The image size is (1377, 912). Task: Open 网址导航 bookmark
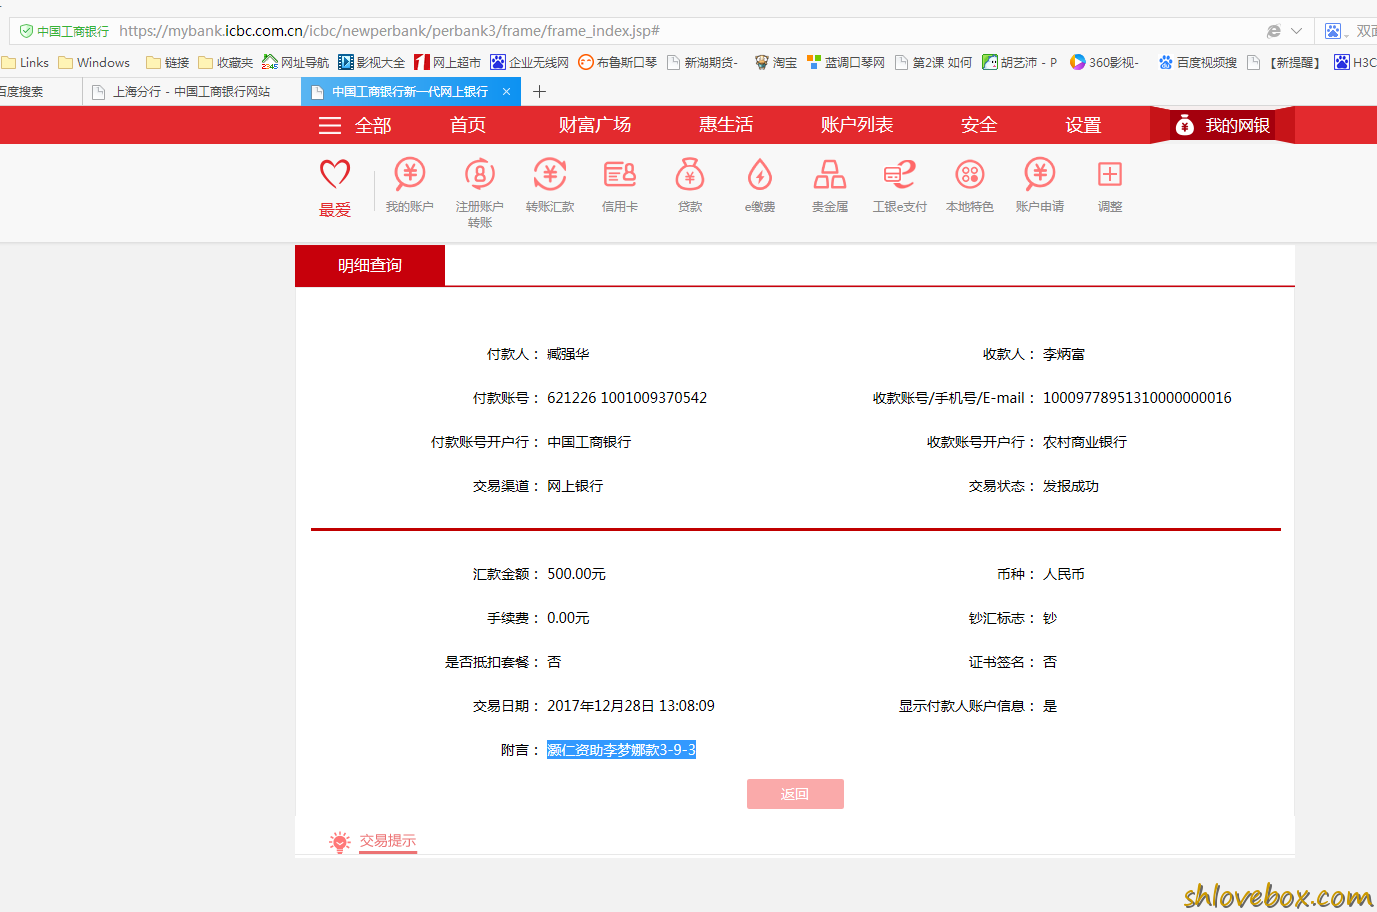pyautogui.click(x=296, y=62)
